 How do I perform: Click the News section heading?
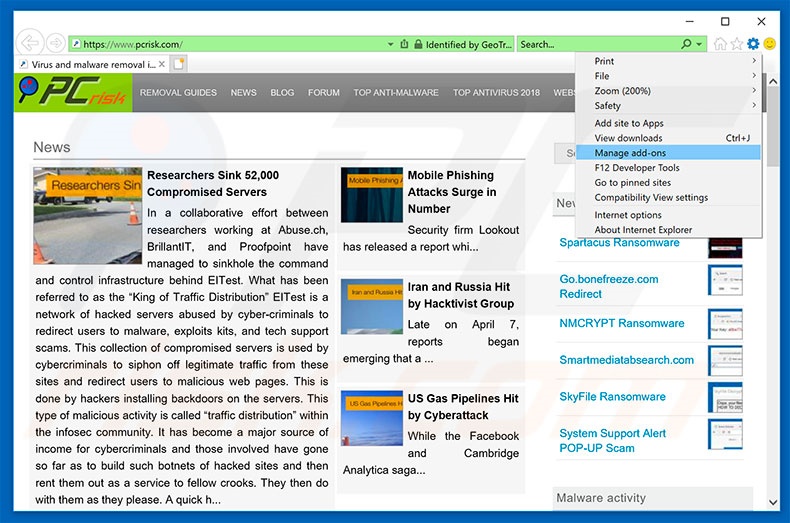pos(51,147)
